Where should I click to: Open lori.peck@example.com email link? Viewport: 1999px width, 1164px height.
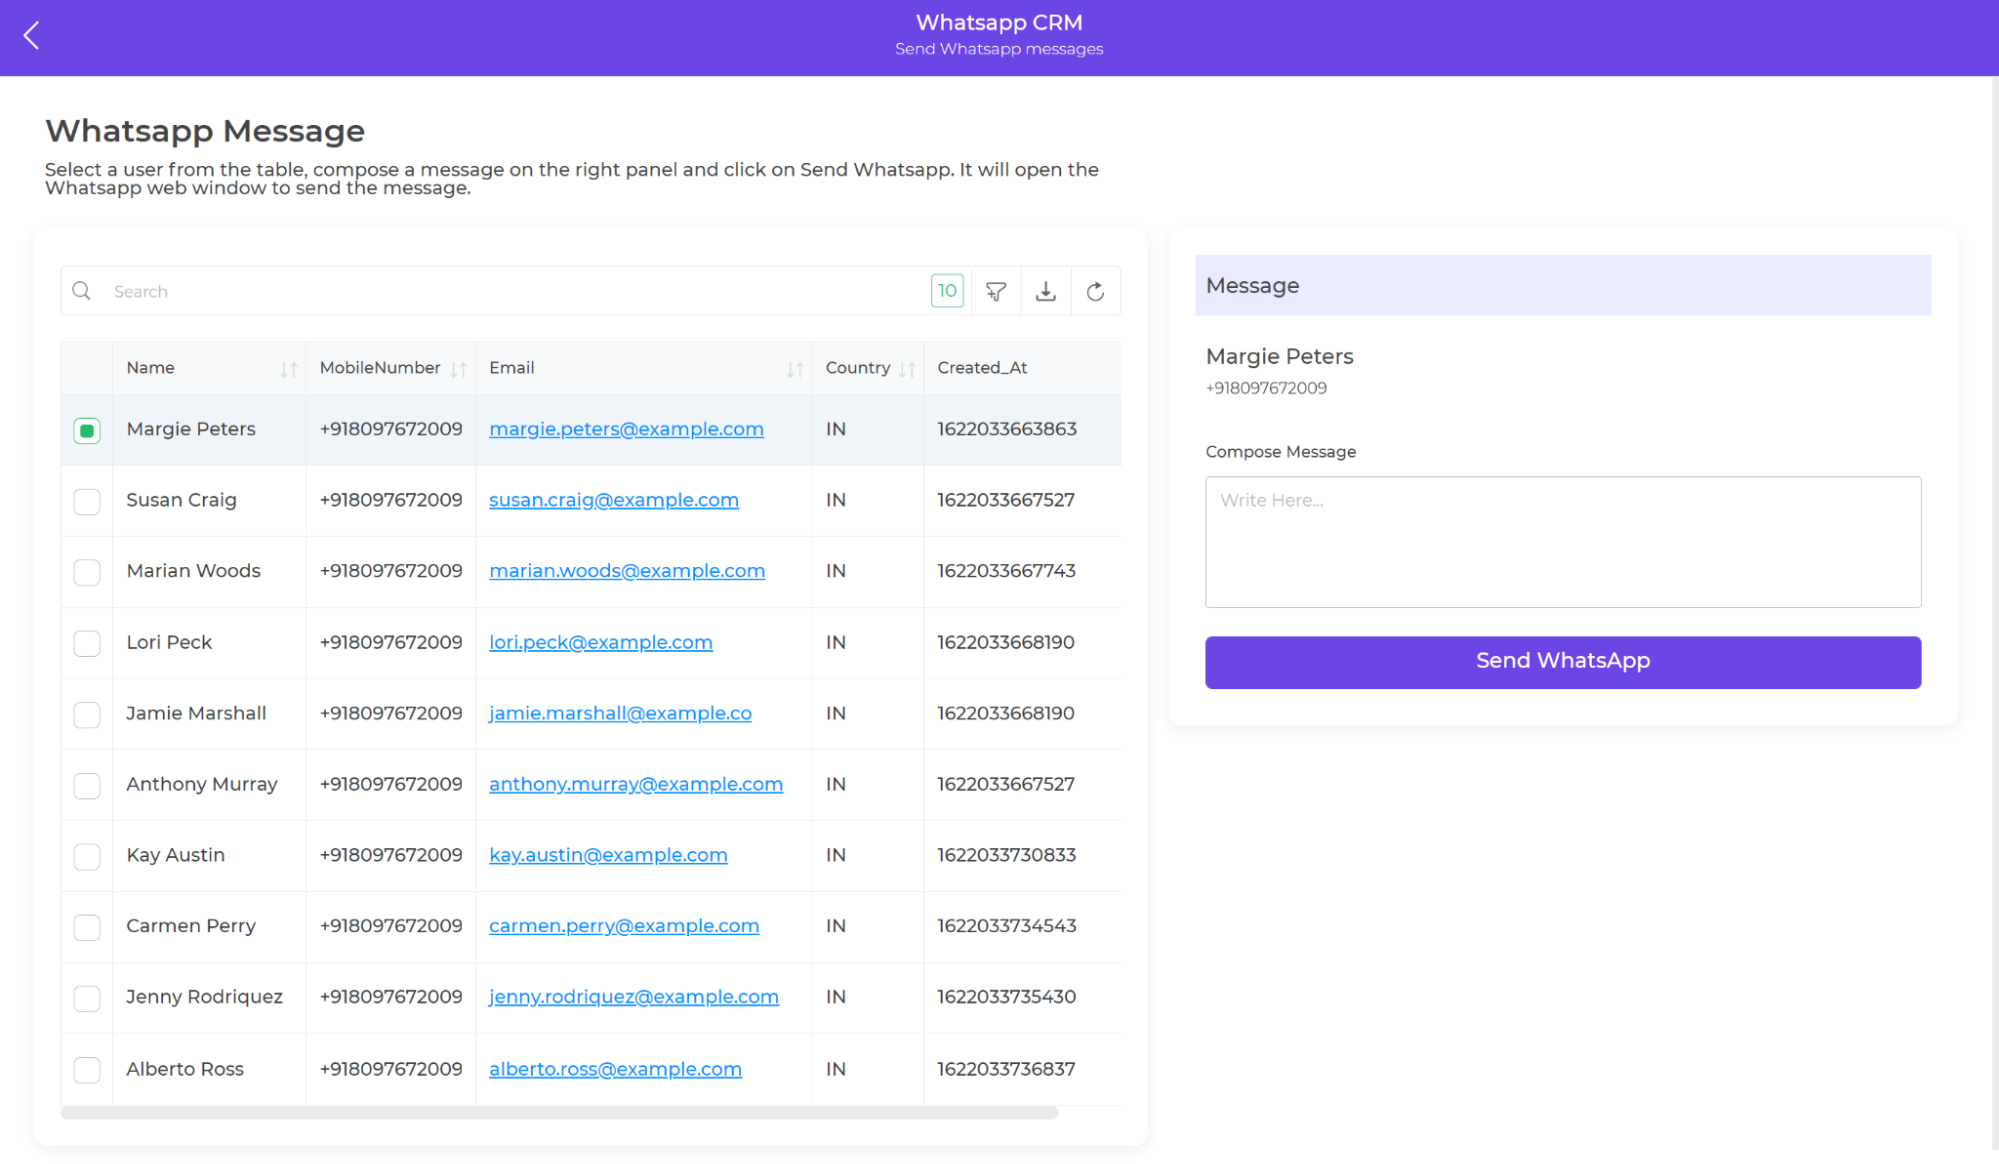click(x=600, y=642)
